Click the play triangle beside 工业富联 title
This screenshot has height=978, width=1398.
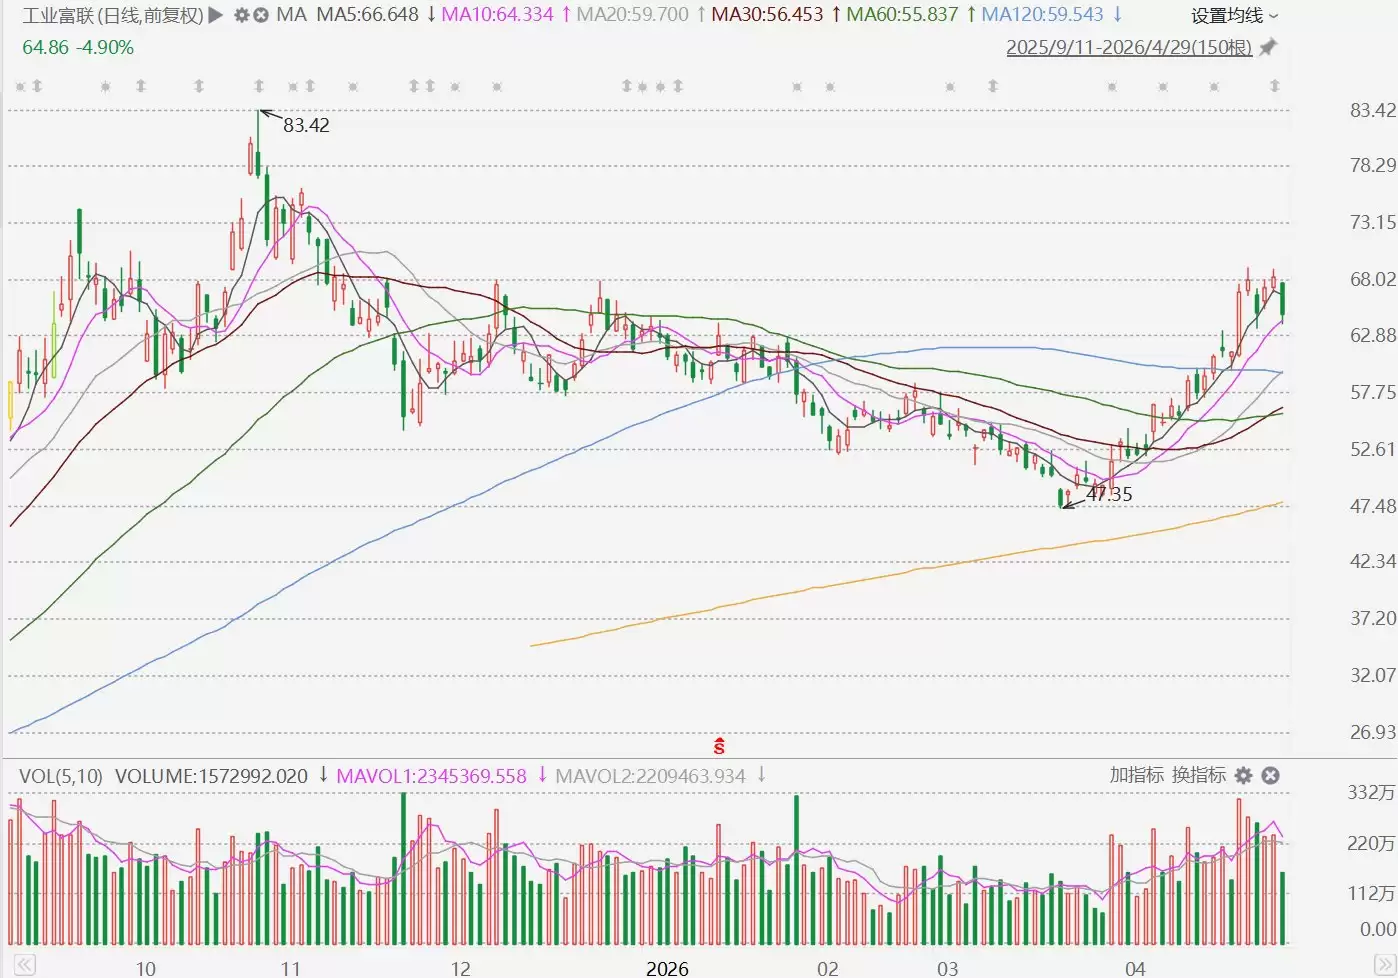tap(216, 15)
